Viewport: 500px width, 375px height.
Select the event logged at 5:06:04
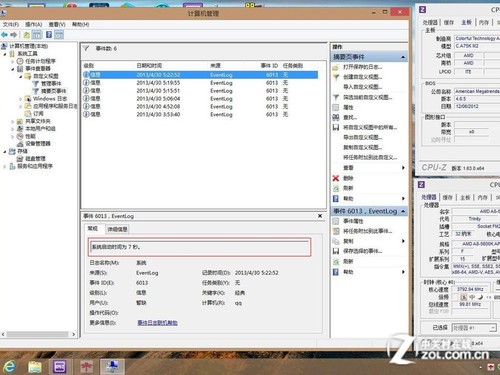(x=200, y=99)
